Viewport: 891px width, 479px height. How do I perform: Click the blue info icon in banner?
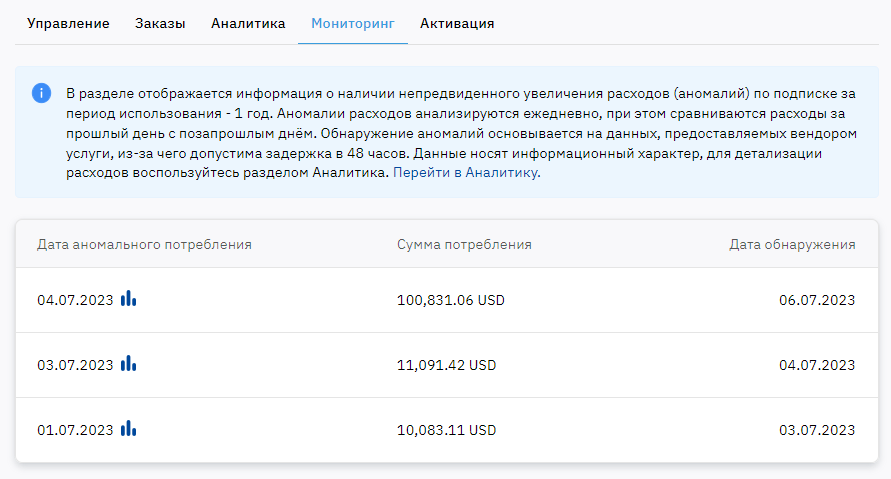point(41,93)
